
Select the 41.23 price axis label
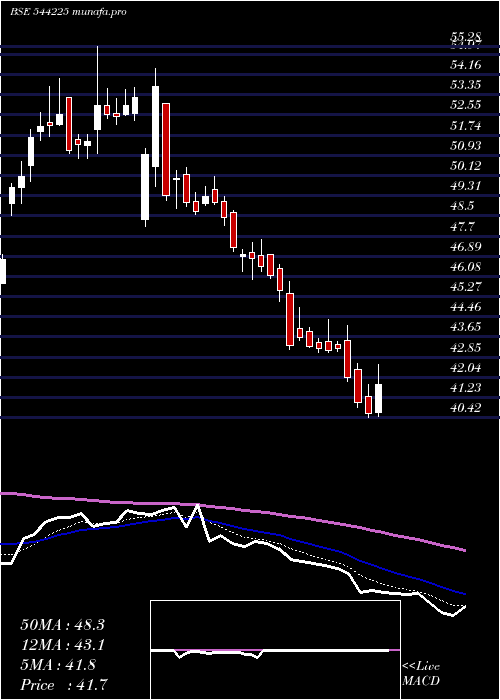(465, 388)
